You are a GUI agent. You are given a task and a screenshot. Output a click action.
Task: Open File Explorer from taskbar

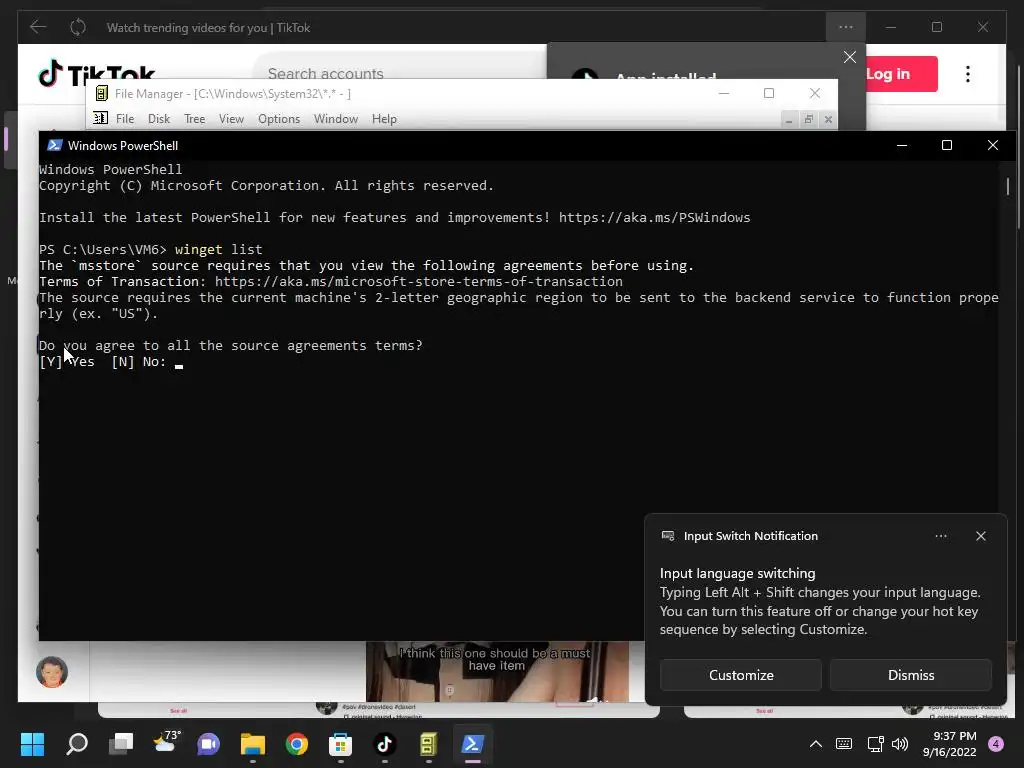tap(253, 744)
